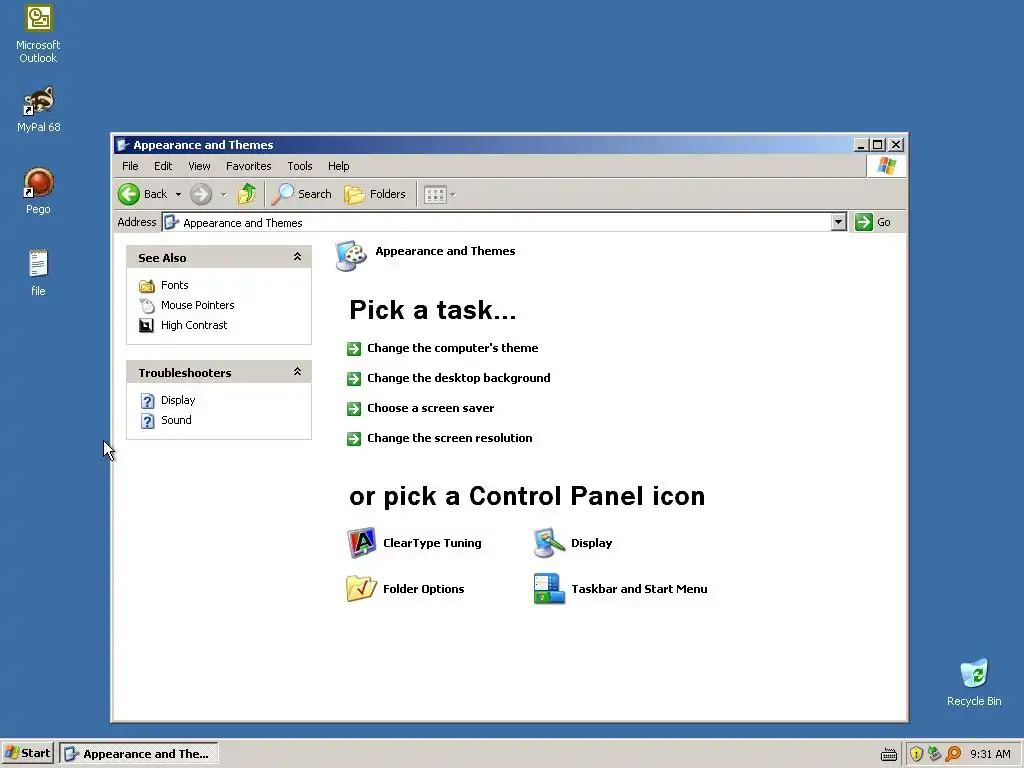The height and width of the screenshot is (768, 1024).
Task: Click the orange magnifier tray icon
Action: tap(953, 754)
